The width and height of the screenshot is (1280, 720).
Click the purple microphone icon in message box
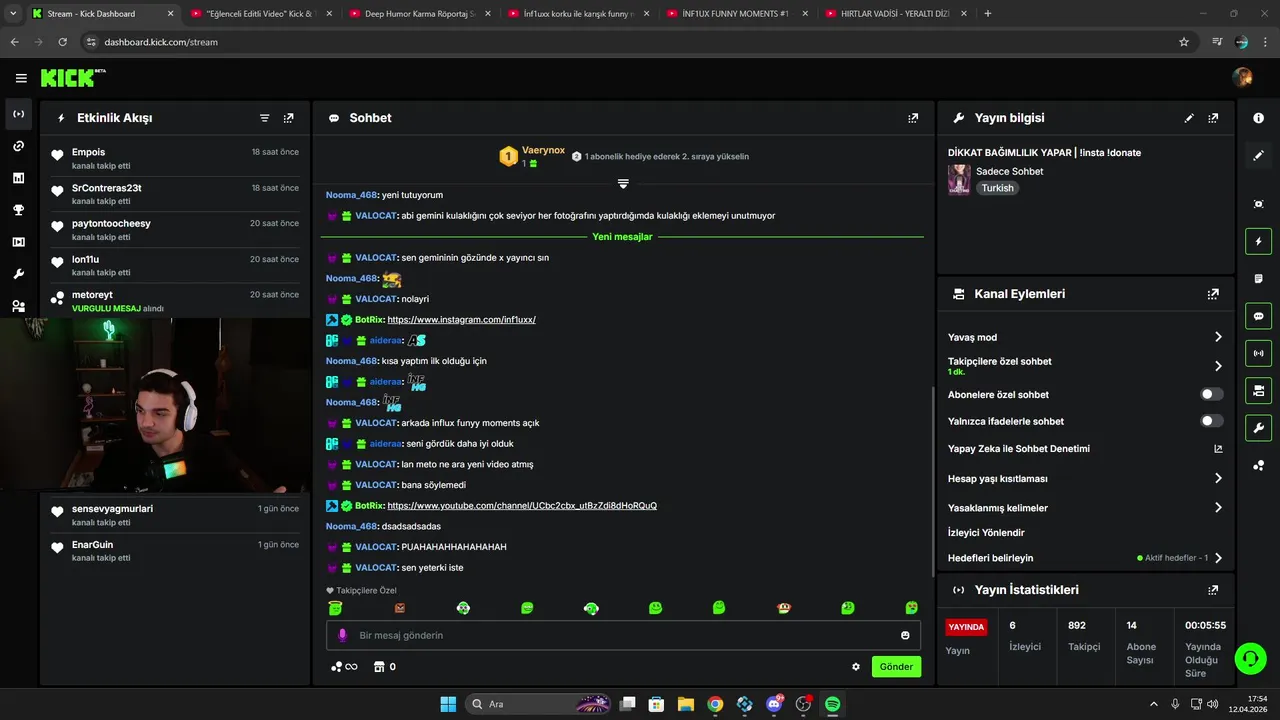tap(343, 635)
